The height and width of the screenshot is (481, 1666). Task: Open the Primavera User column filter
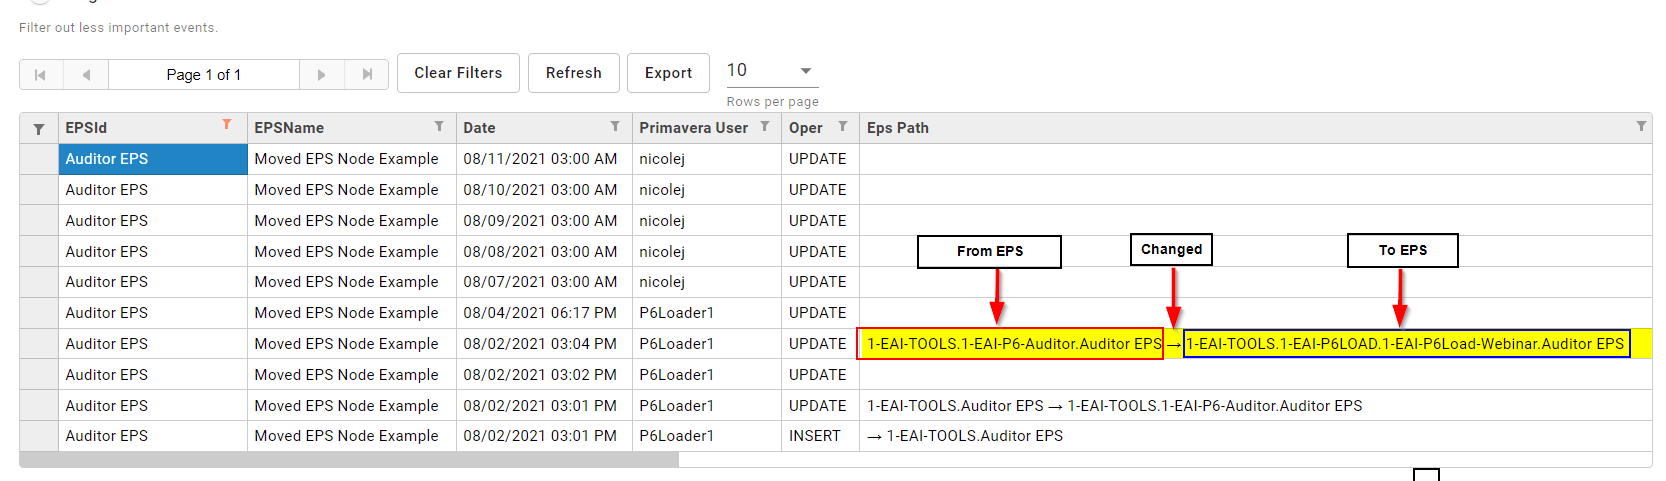click(x=765, y=126)
